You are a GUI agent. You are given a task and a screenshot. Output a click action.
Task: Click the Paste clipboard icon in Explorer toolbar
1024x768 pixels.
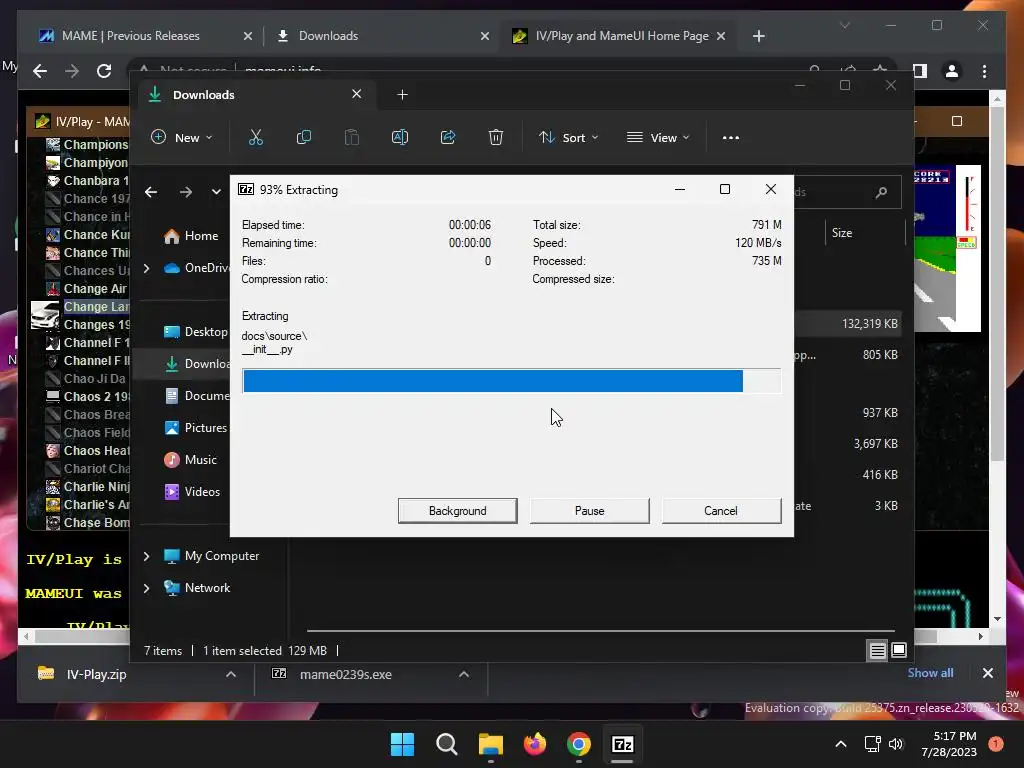click(351, 137)
